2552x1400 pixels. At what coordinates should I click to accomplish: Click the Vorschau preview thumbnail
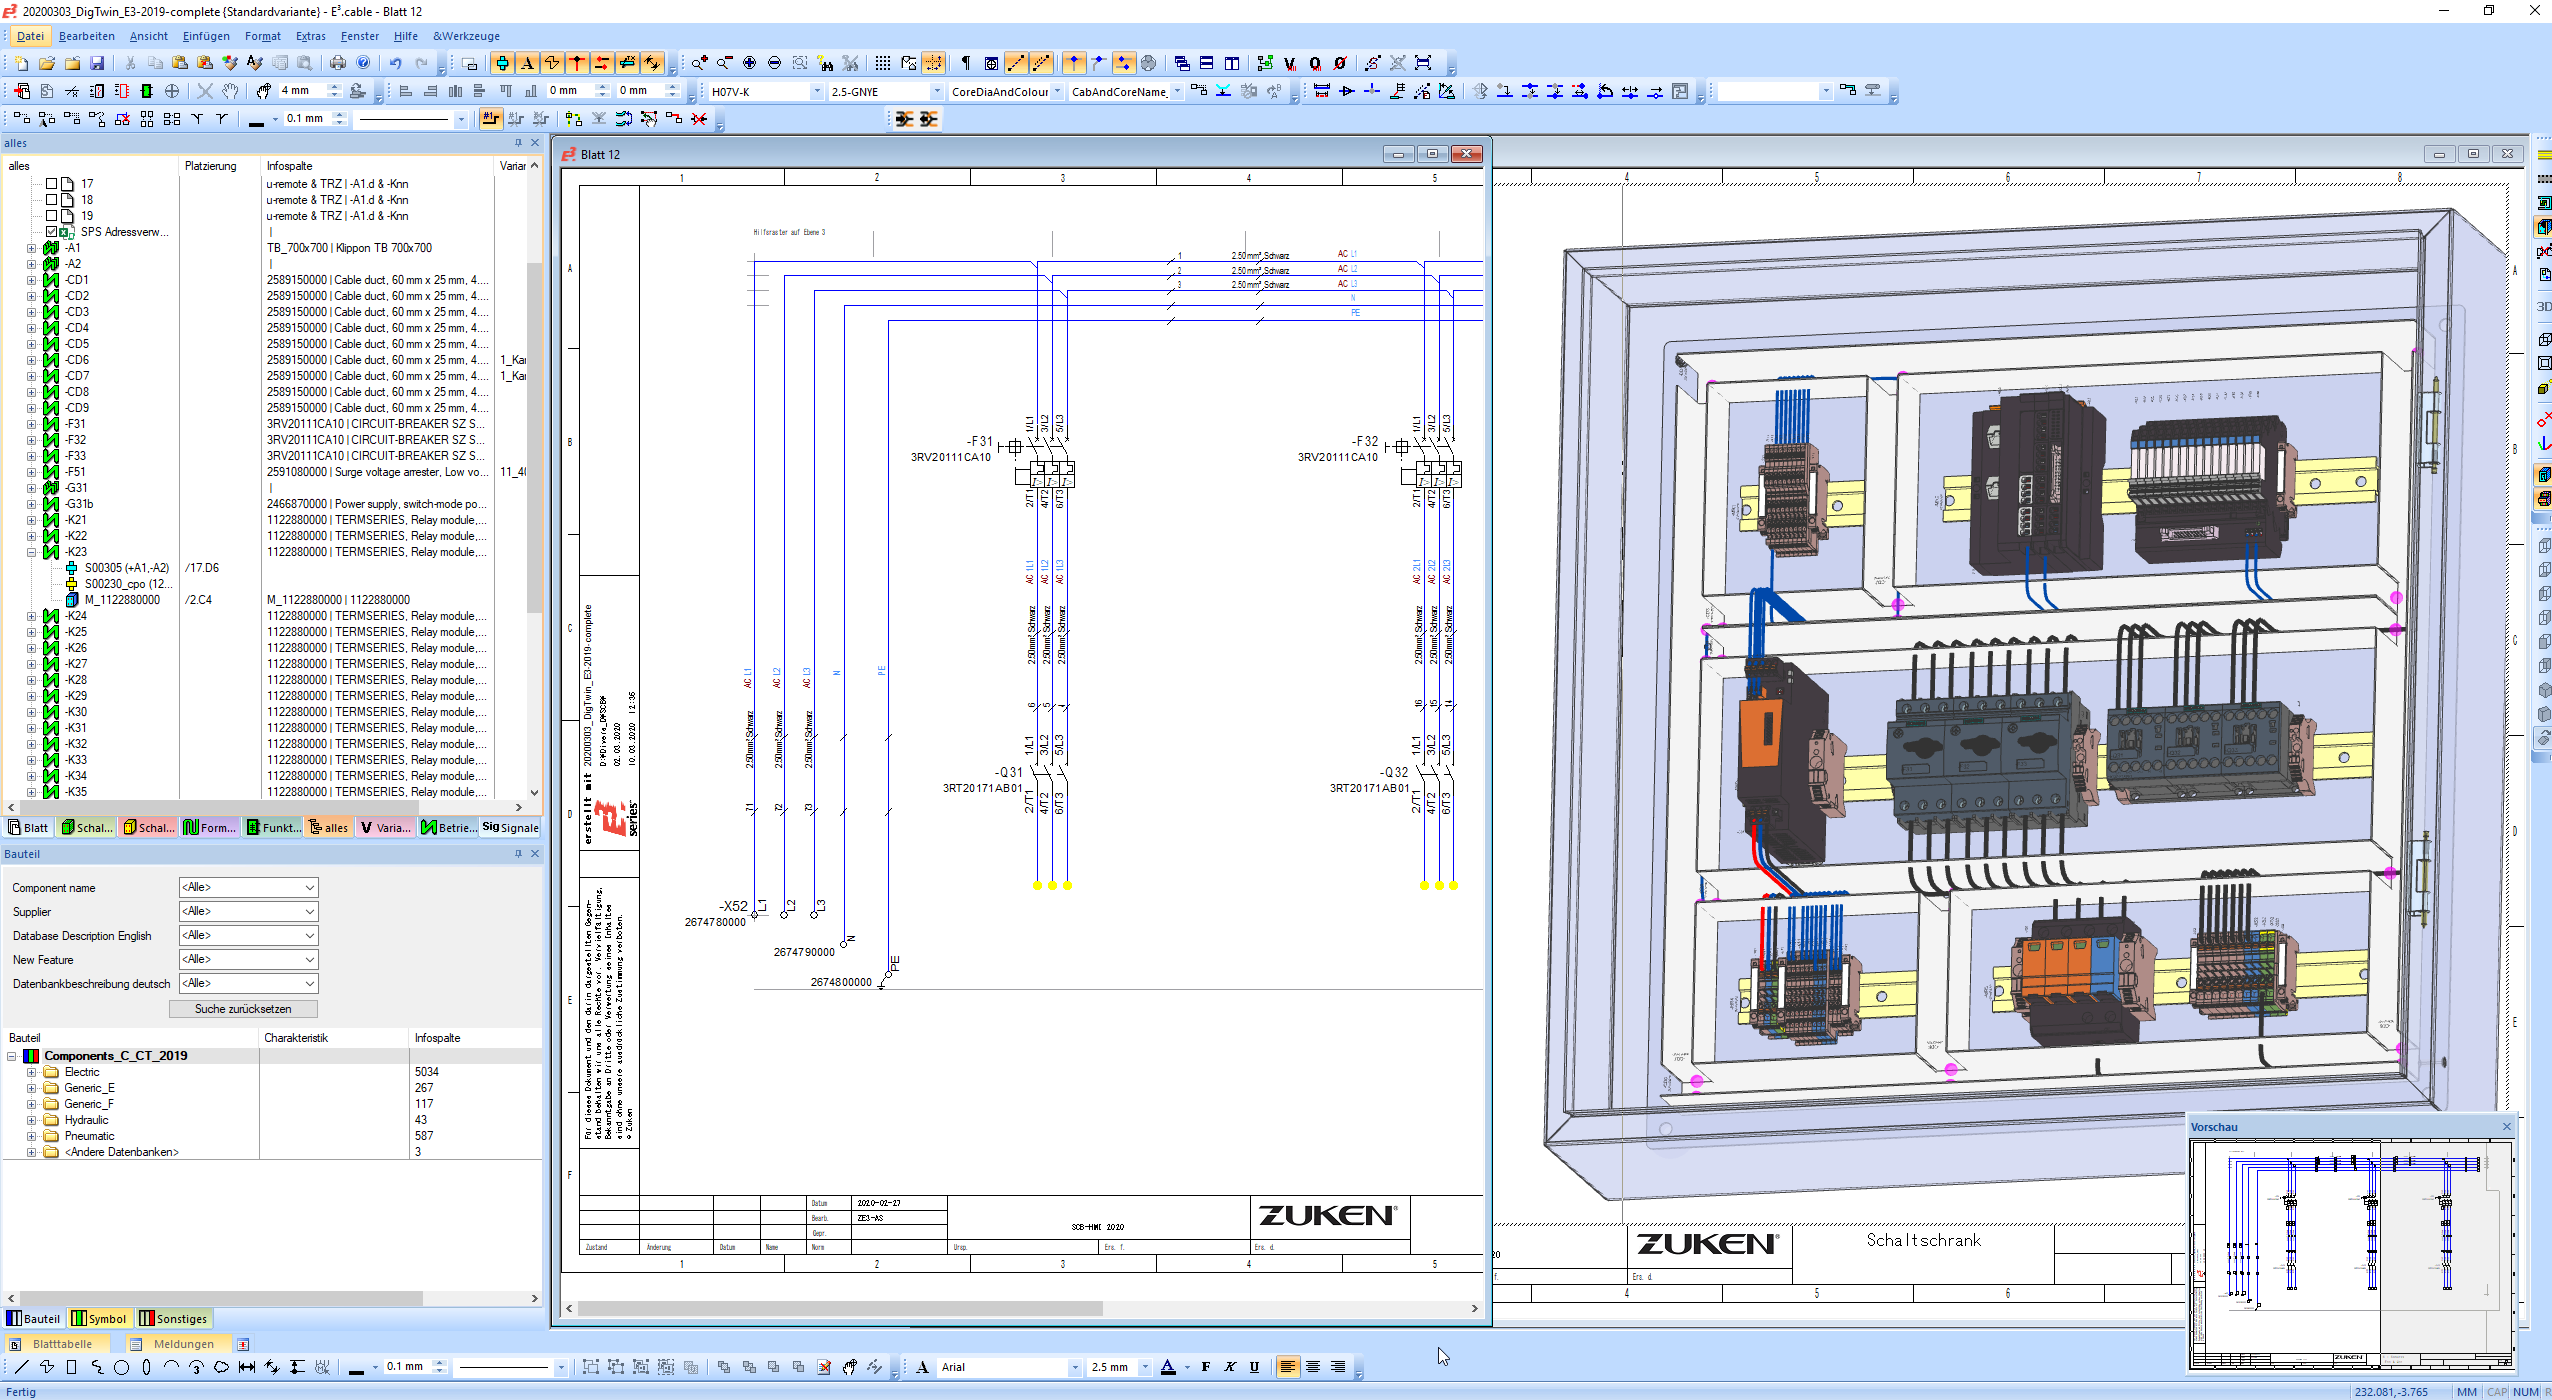[x=2350, y=1254]
